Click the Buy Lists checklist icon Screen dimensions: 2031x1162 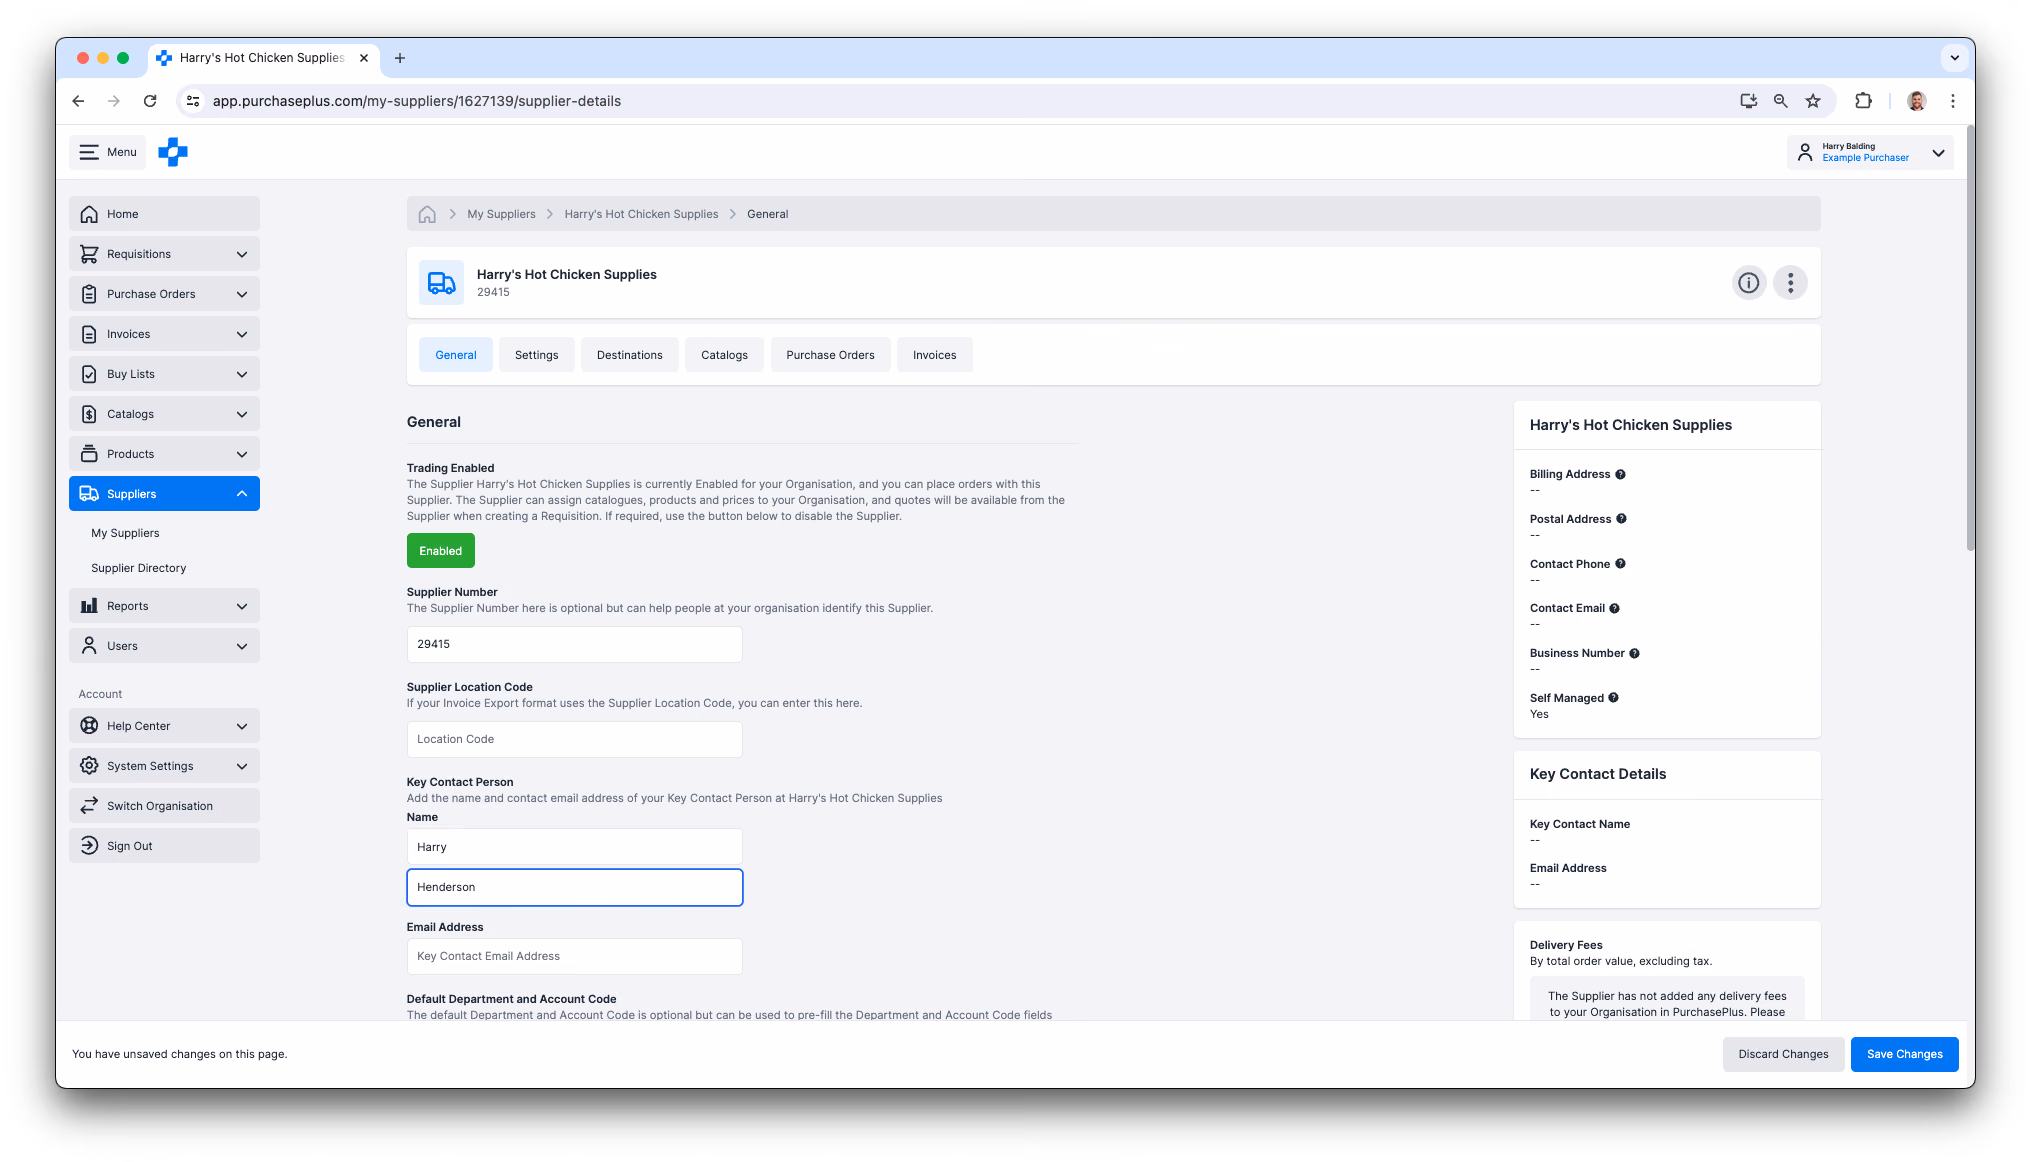89,374
